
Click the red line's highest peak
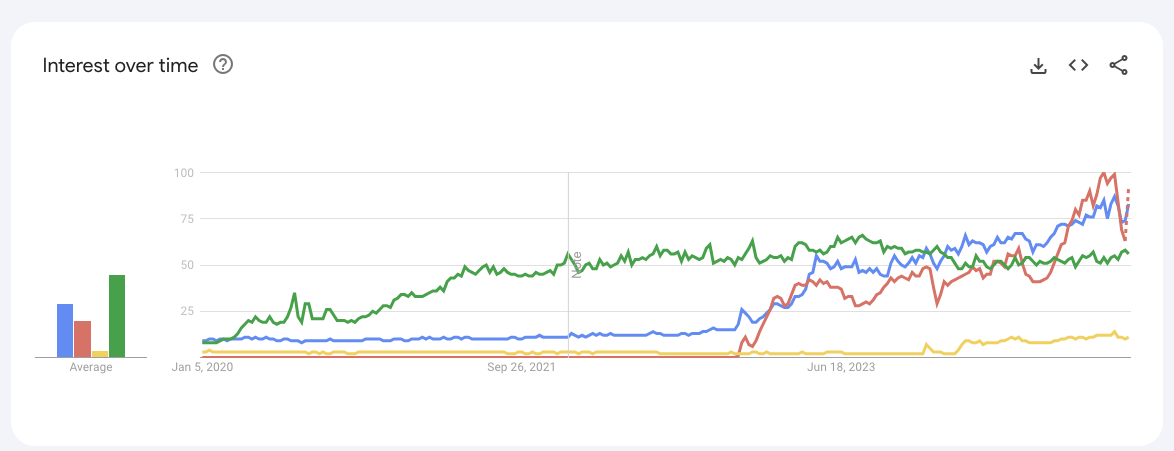click(1103, 174)
